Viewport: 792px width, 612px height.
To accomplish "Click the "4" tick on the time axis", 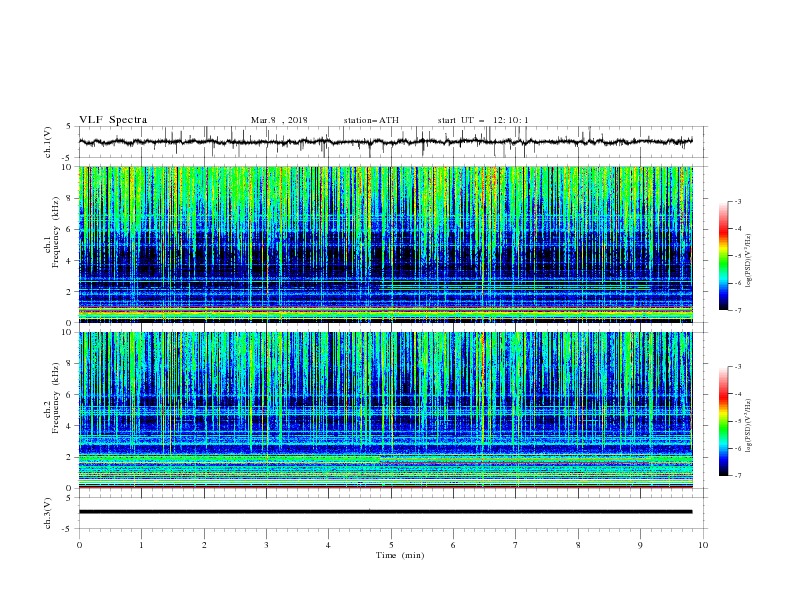I will (x=328, y=545).
